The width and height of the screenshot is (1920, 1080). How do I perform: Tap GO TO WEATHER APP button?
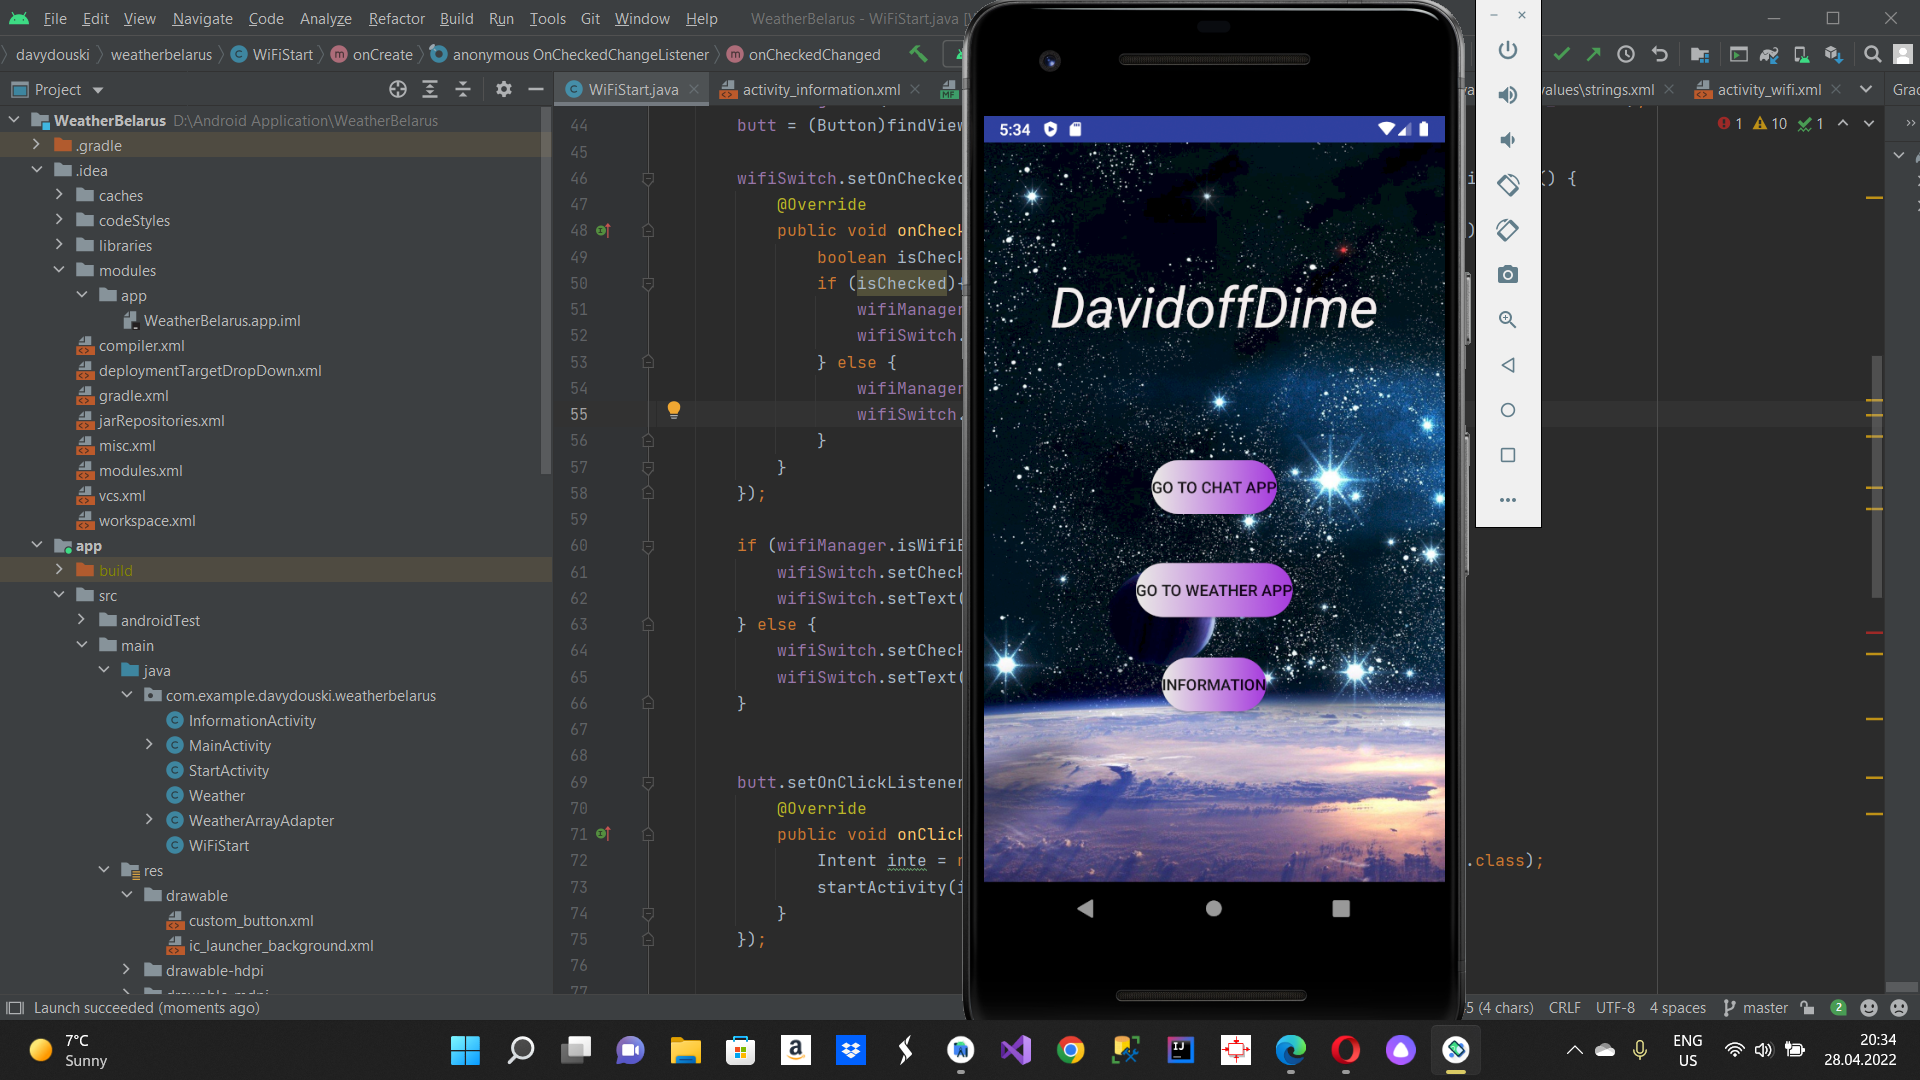1214,591
